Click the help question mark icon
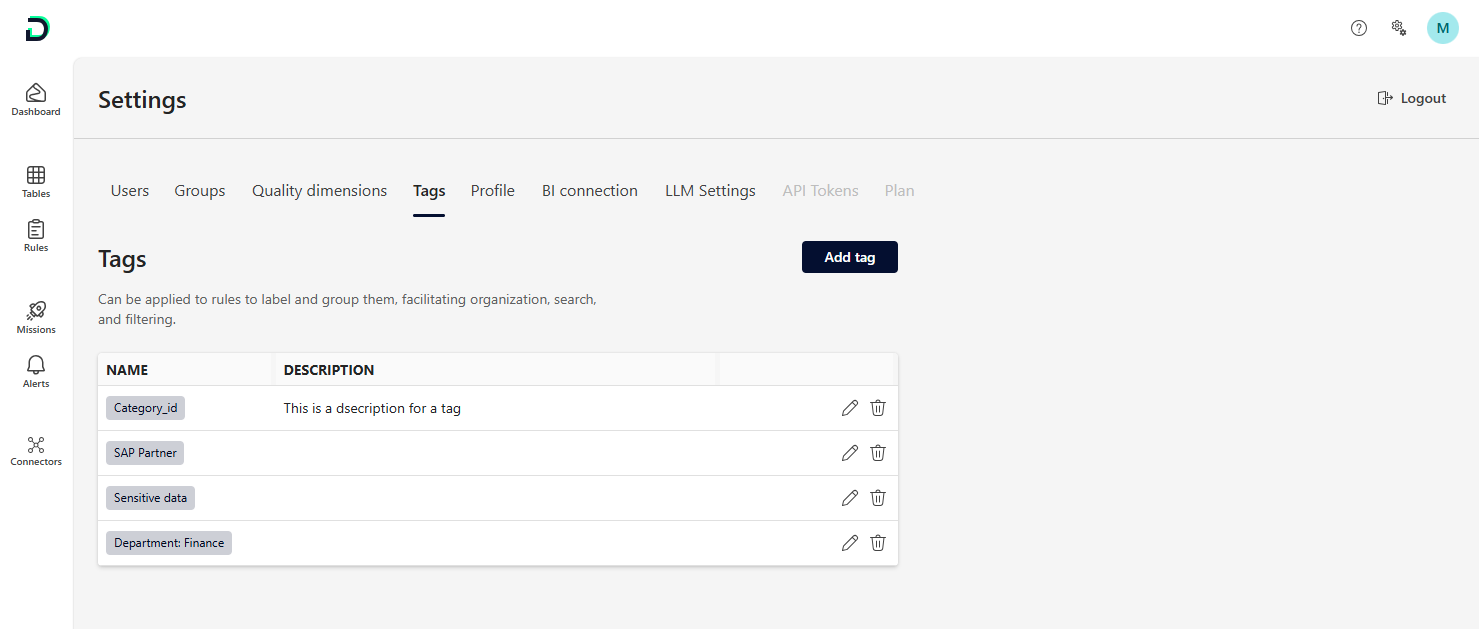The width and height of the screenshot is (1479, 629). (1359, 28)
